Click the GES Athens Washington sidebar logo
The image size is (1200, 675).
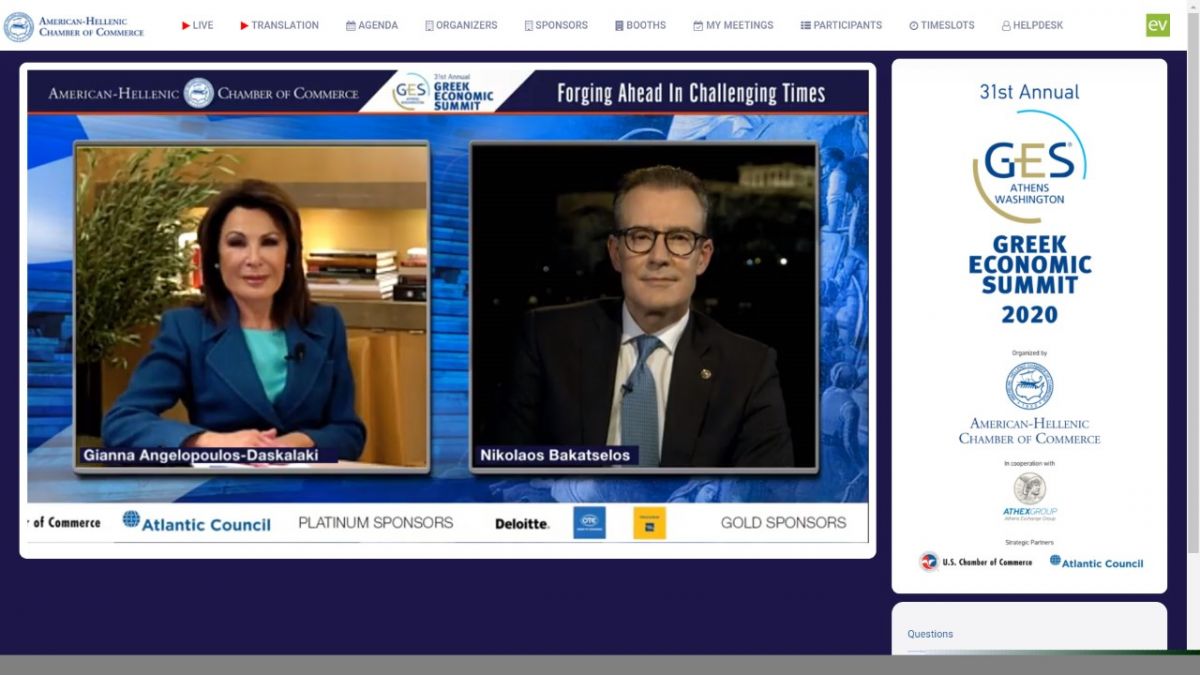[x=1029, y=166]
